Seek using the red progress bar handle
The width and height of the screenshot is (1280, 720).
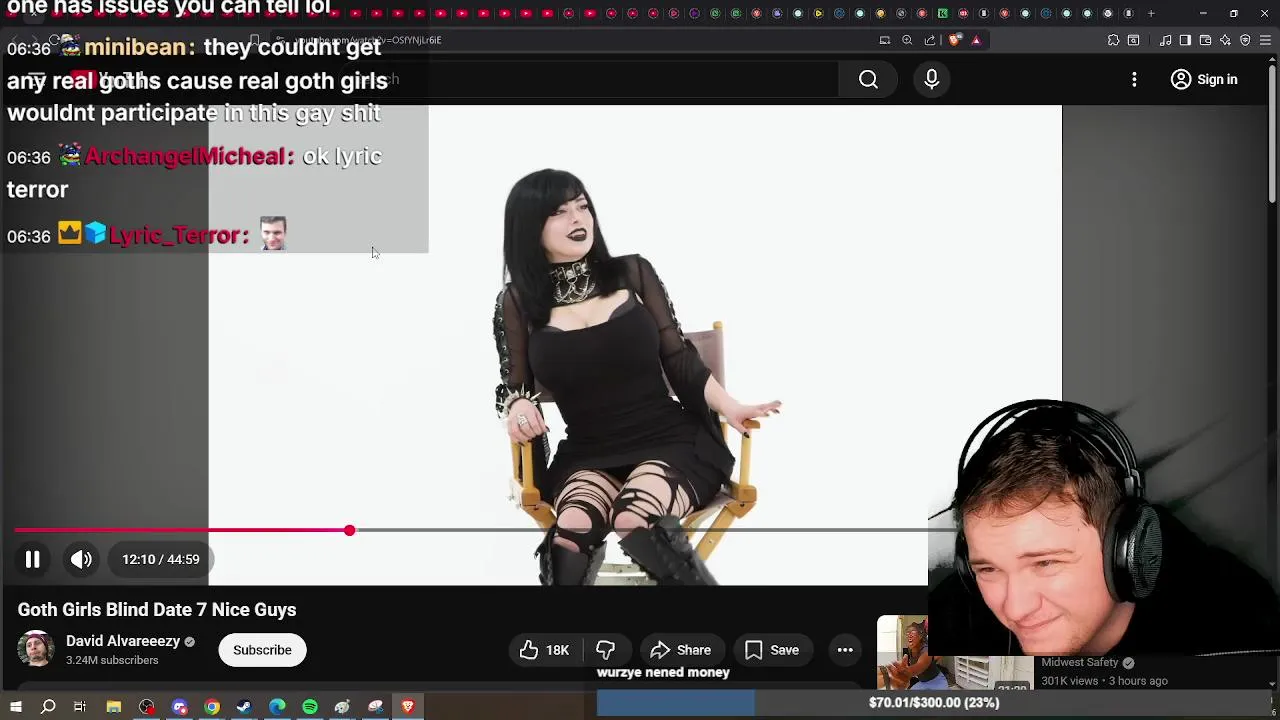pos(349,530)
